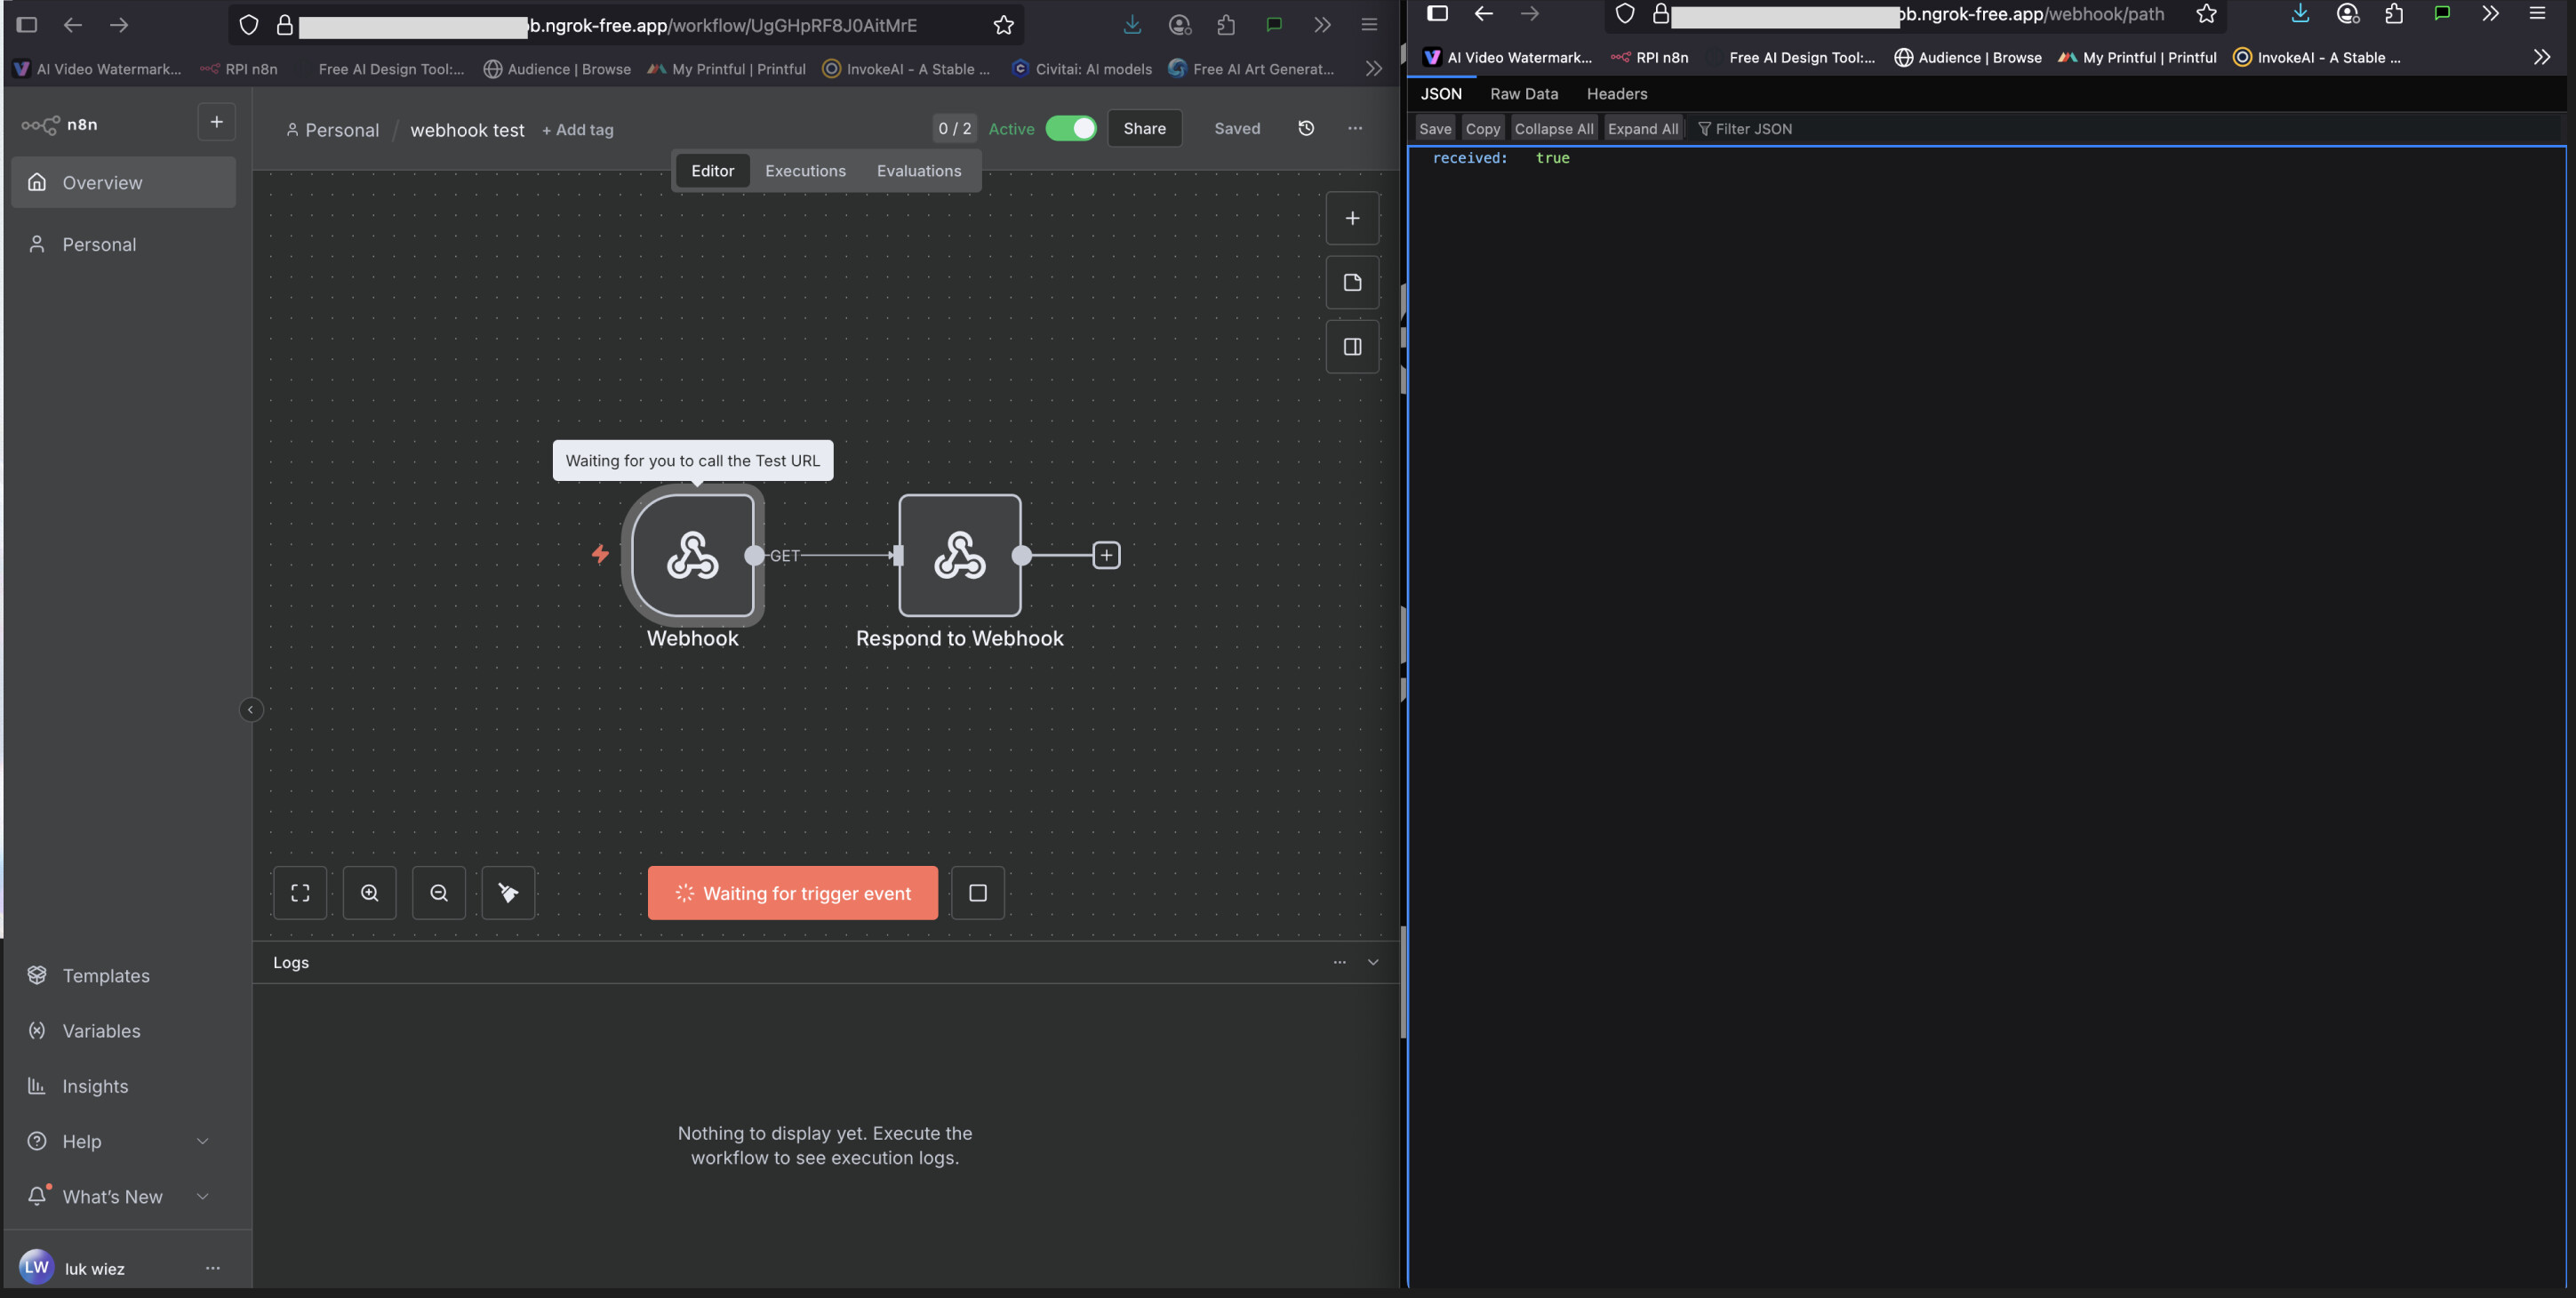The width and height of the screenshot is (2576, 1298).
Task: Add a sticky note with the canvas note icon
Action: coord(1352,283)
